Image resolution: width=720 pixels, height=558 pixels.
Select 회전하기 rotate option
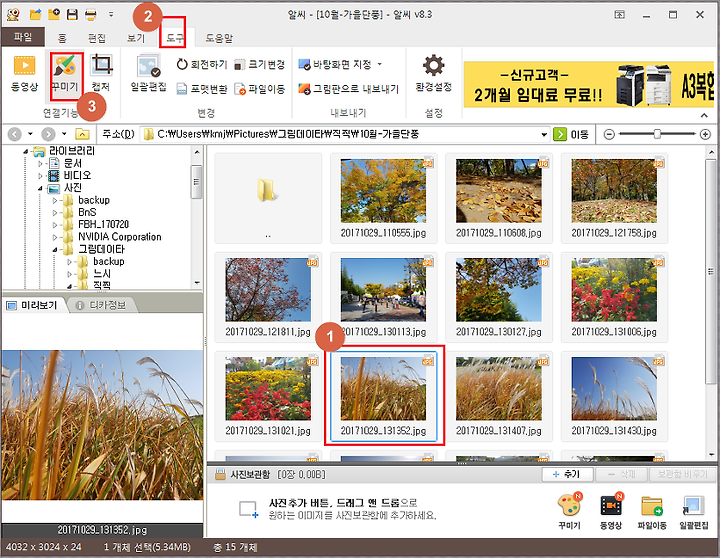click(202, 64)
